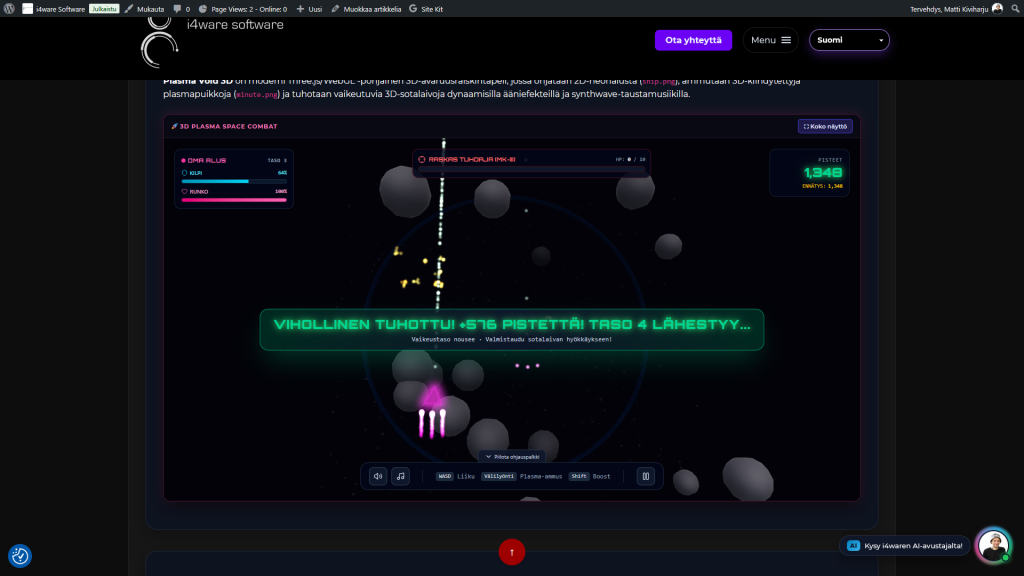The height and width of the screenshot is (576, 1024).
Task: Click the Taso 3 level indicator
Action: point(277,160)
